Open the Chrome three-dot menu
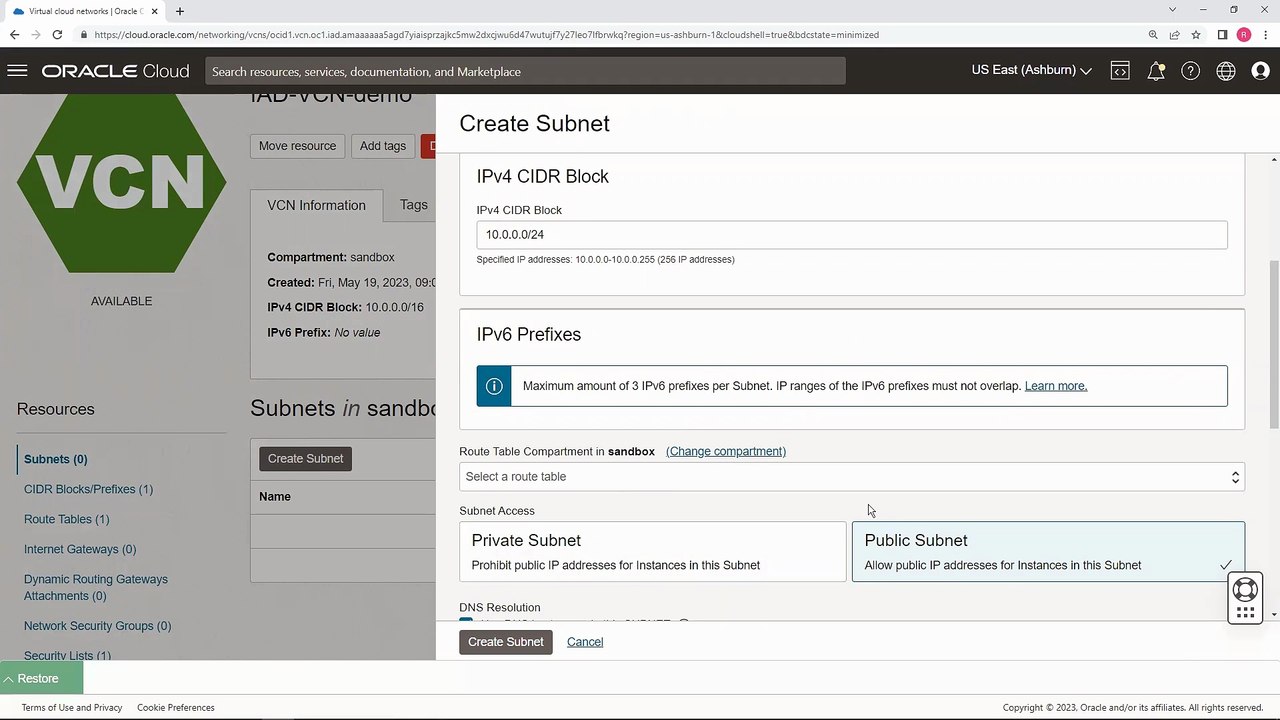Screen dimensions: 1280x720 (1265, 34)
